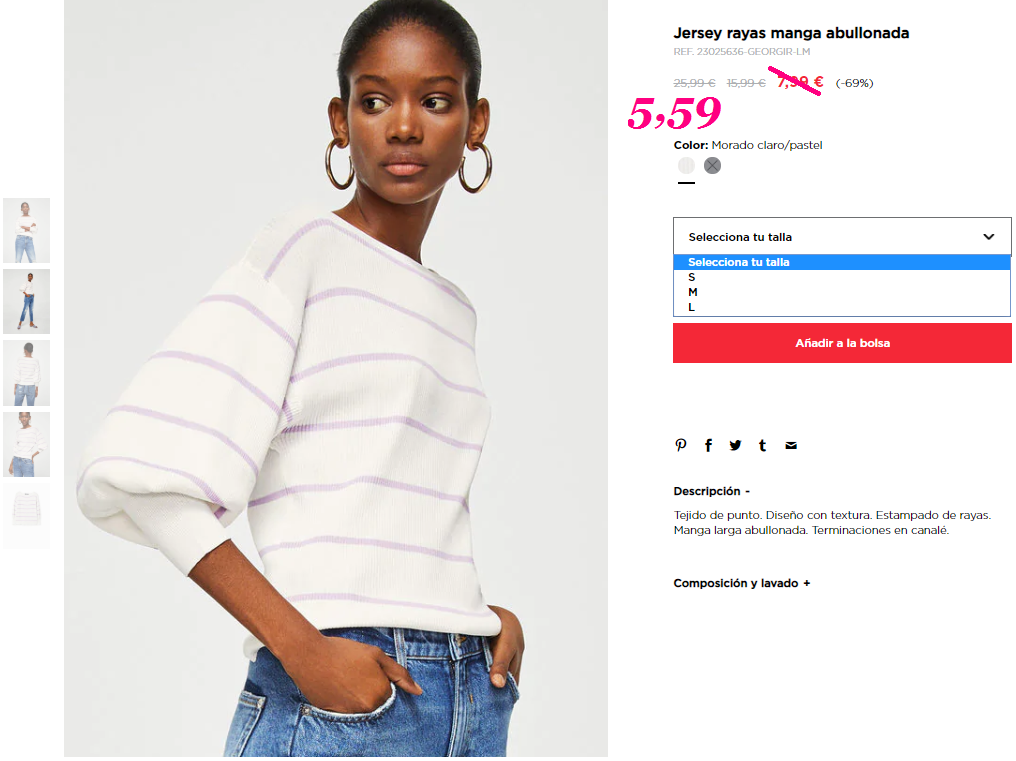This screenshot has height=761, width=1016.
Task: View first thumbnail of model facing front
Action: [27, 230]
